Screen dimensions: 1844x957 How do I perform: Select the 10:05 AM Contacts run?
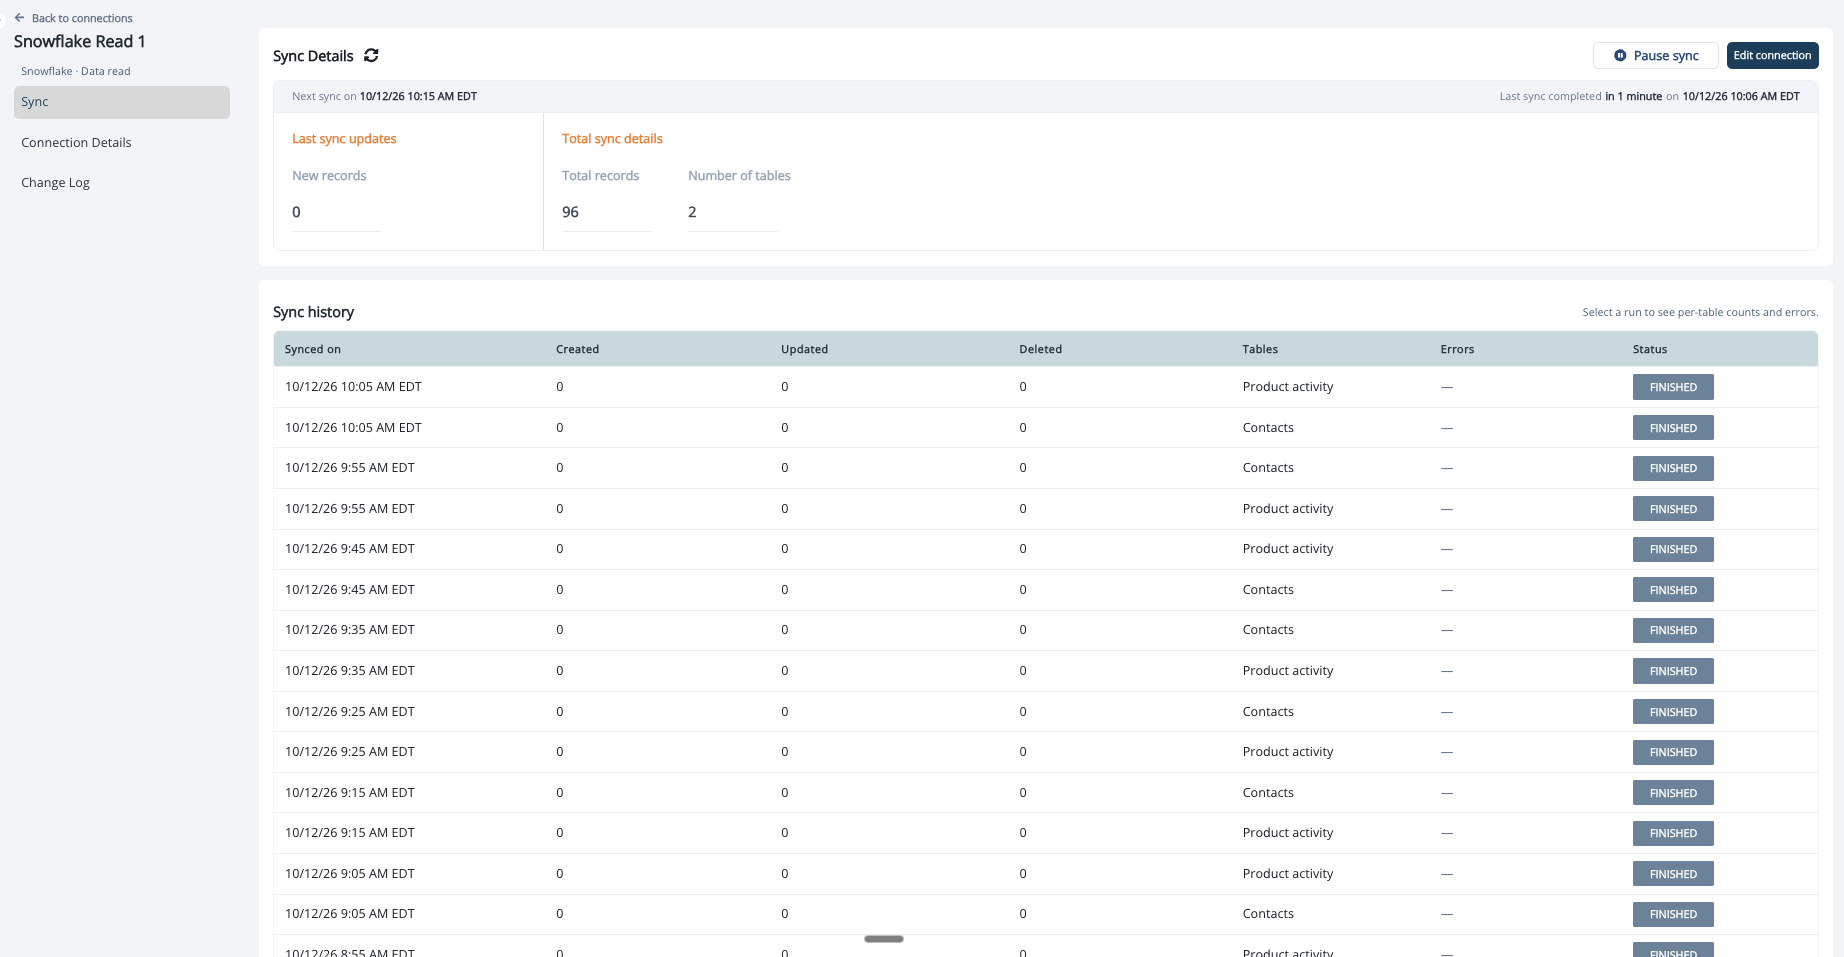click(x=1045, y=428)
